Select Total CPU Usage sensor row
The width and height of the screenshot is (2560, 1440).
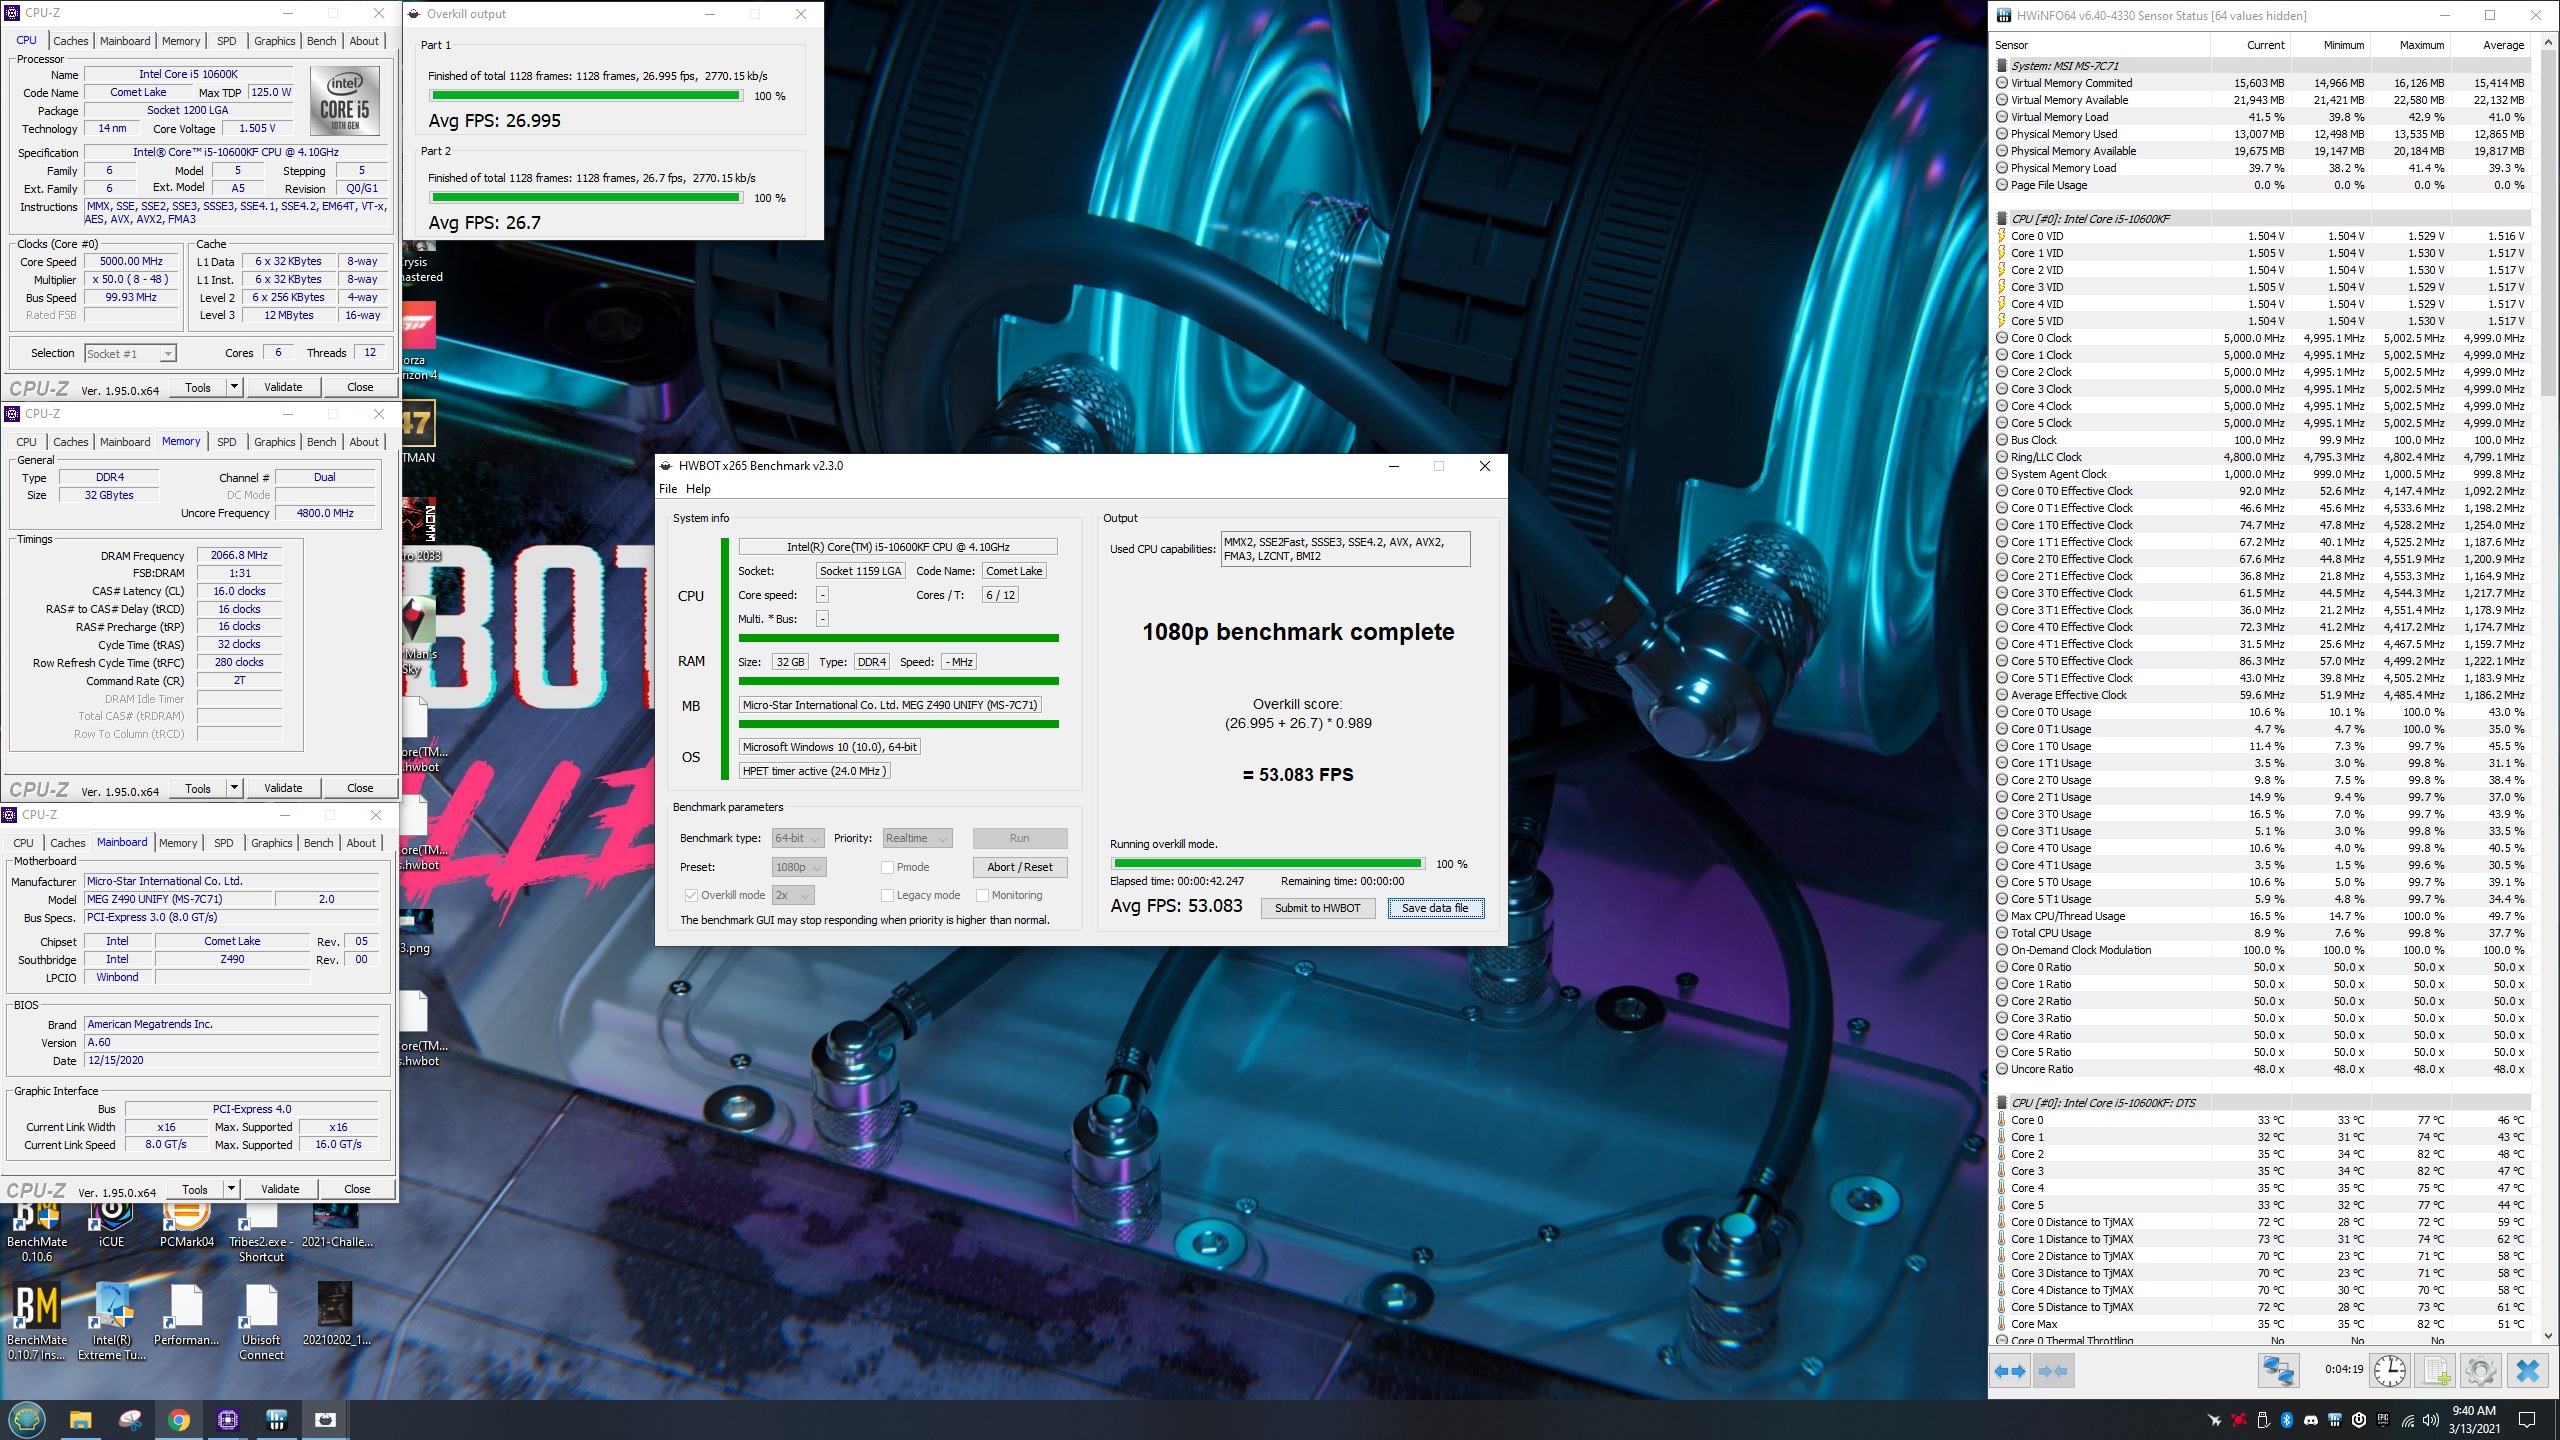coord(2262,933)
